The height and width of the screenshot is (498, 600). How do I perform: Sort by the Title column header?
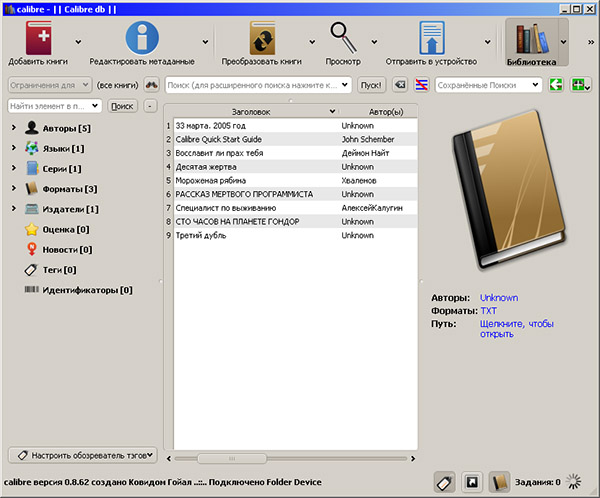click(250, 112)
